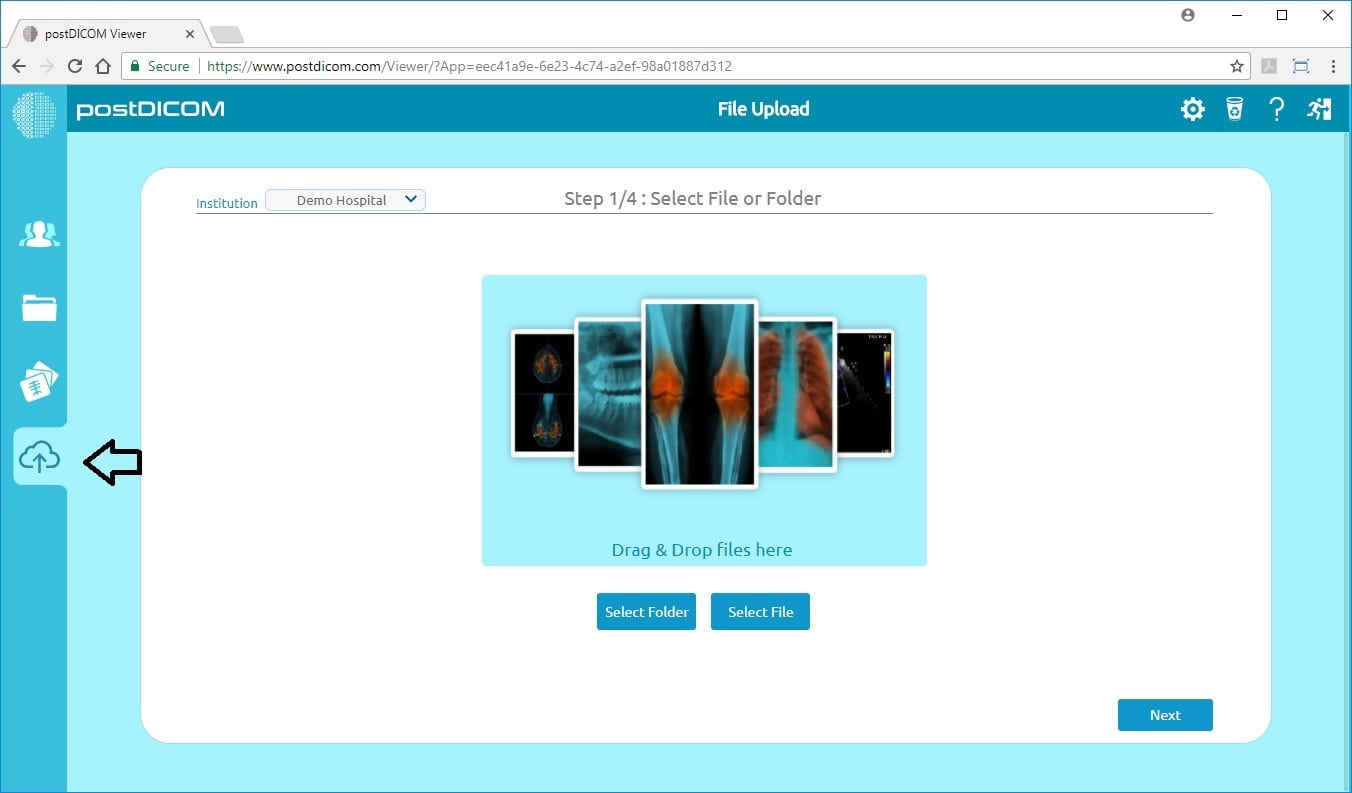Viewport: 1352px width, 793px height.
Task: Click the Drag & Drop files area
Action: (x=703, y=420)
